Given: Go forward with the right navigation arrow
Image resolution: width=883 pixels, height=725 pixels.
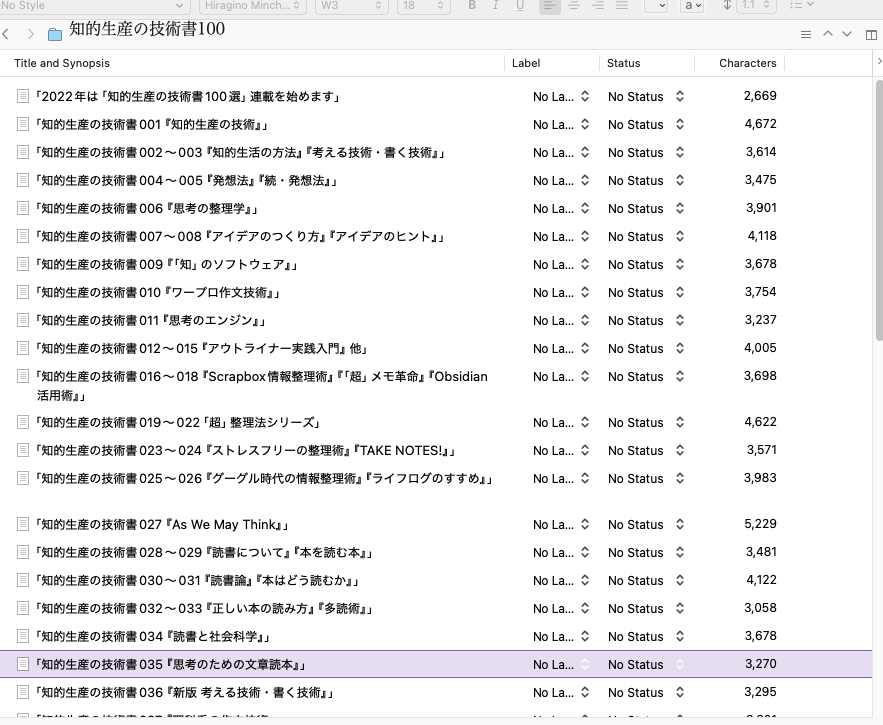Looking at the screenshot, I should tap(30, 34).
